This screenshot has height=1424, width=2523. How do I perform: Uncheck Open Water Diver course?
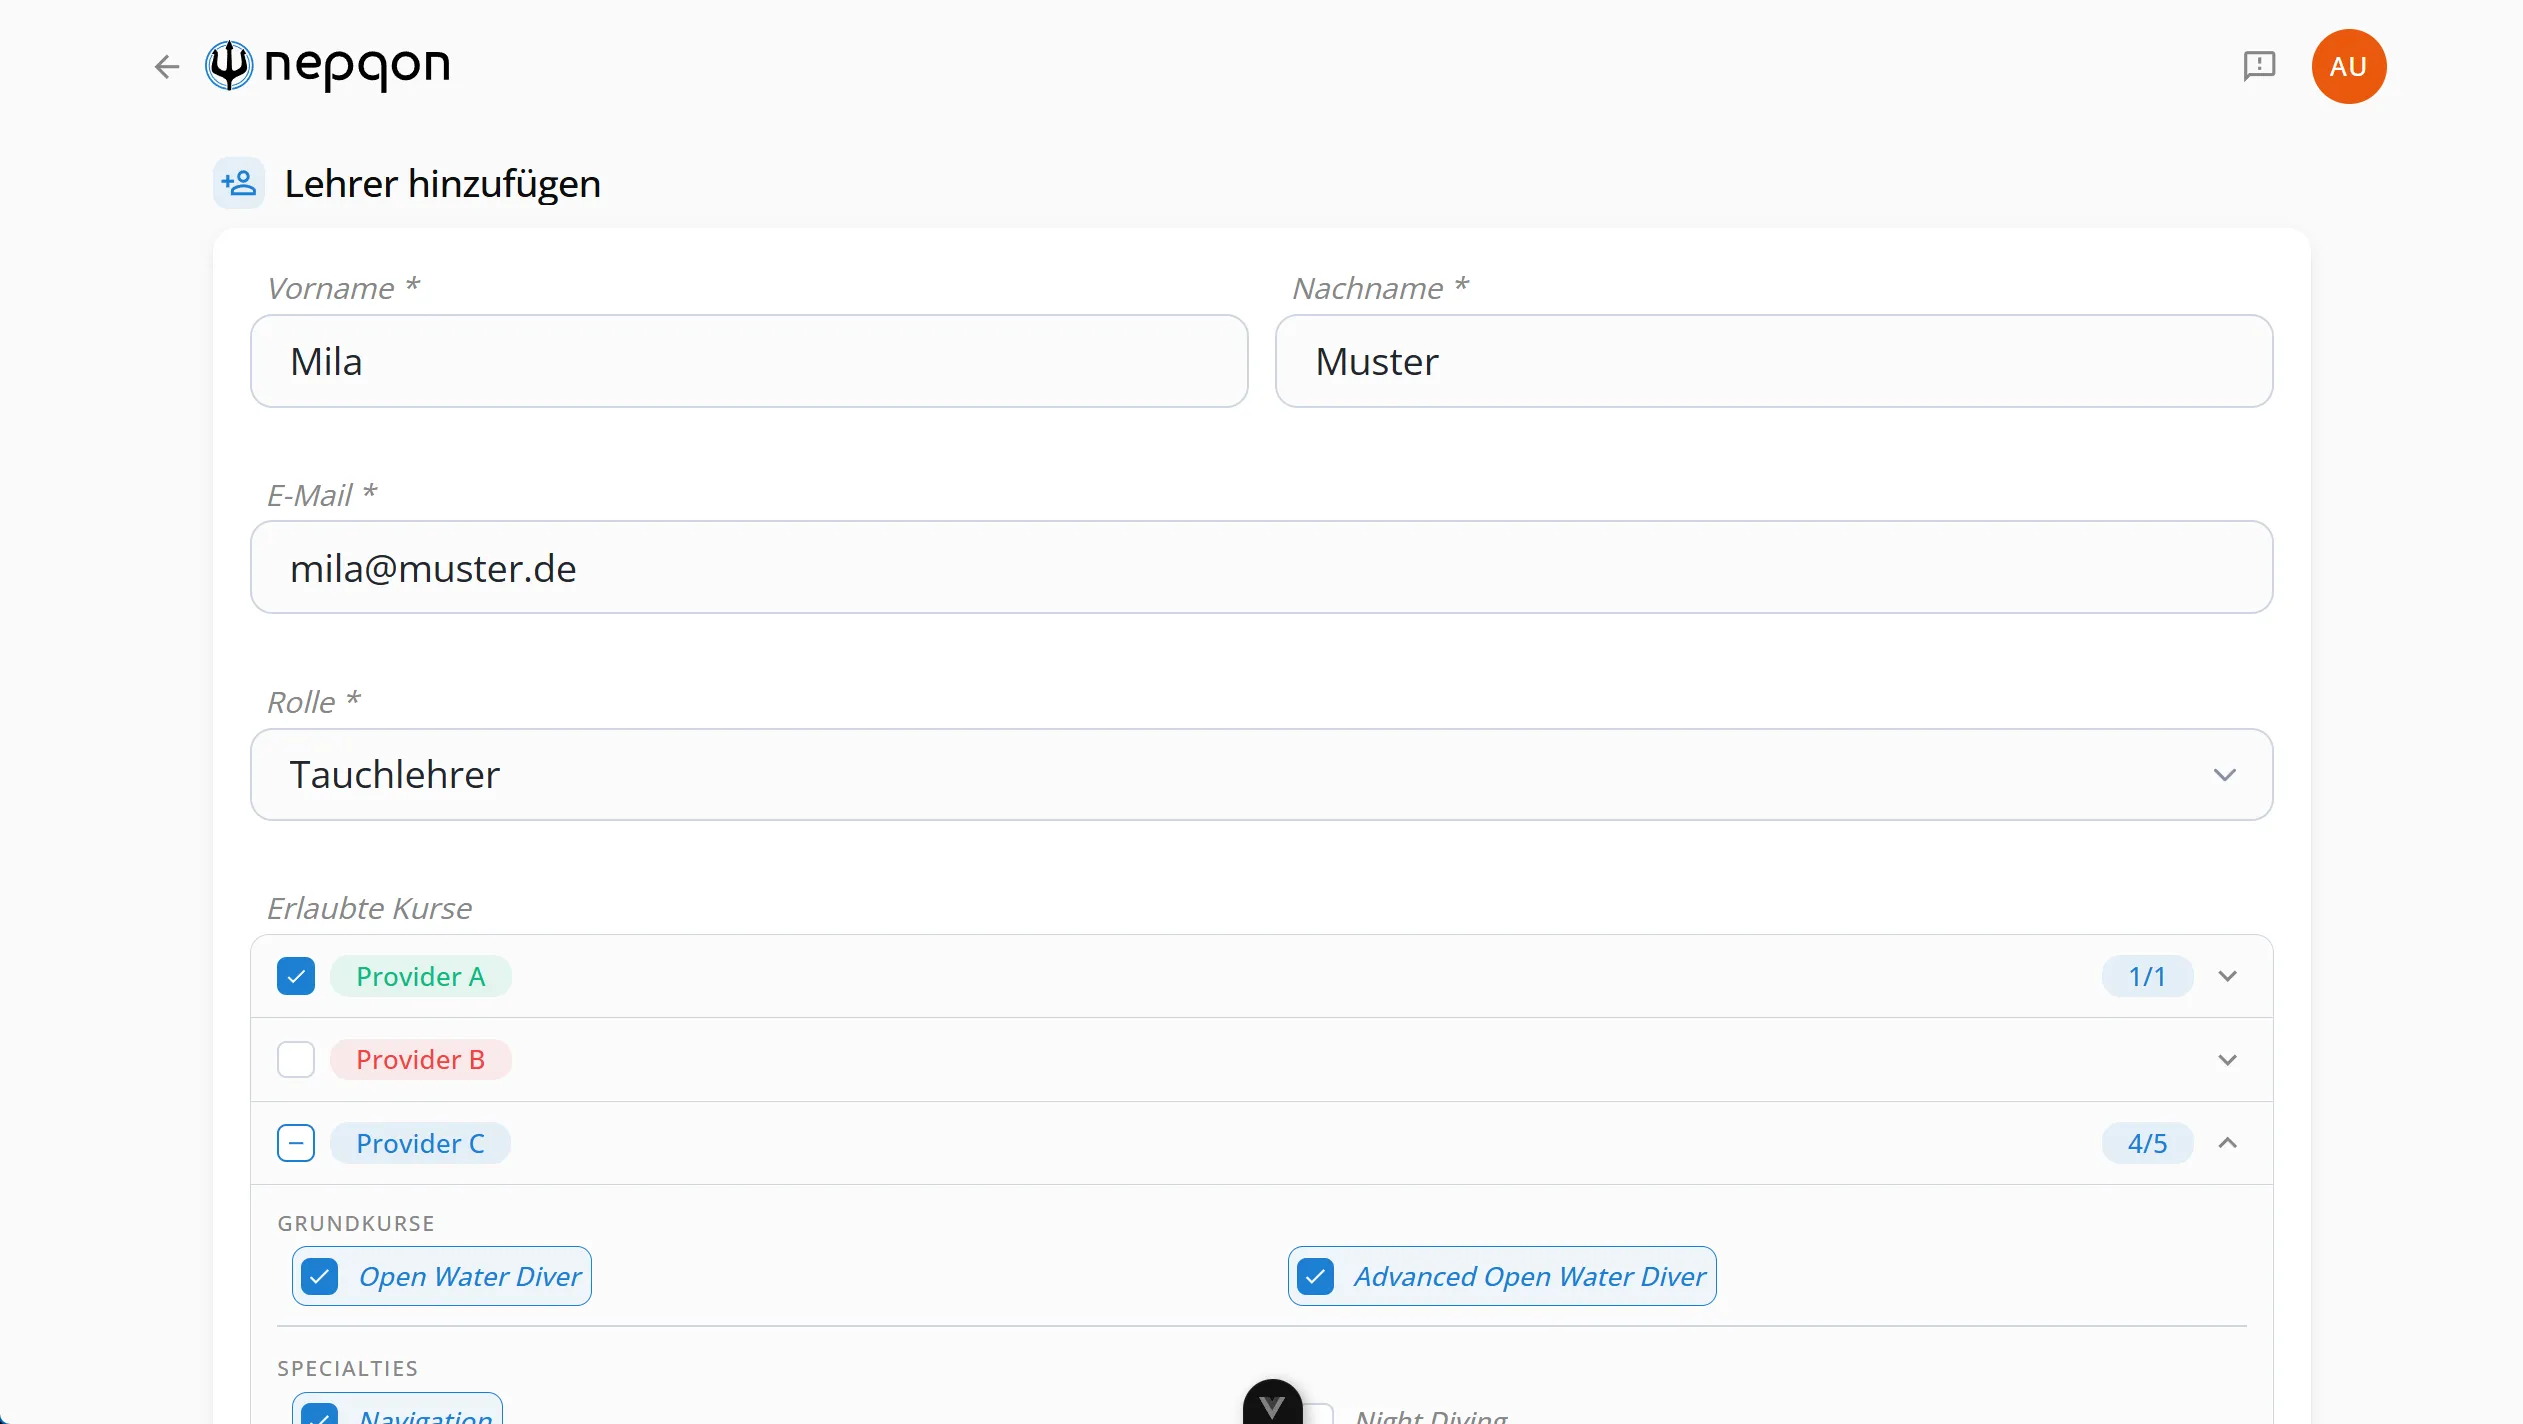320,1276
